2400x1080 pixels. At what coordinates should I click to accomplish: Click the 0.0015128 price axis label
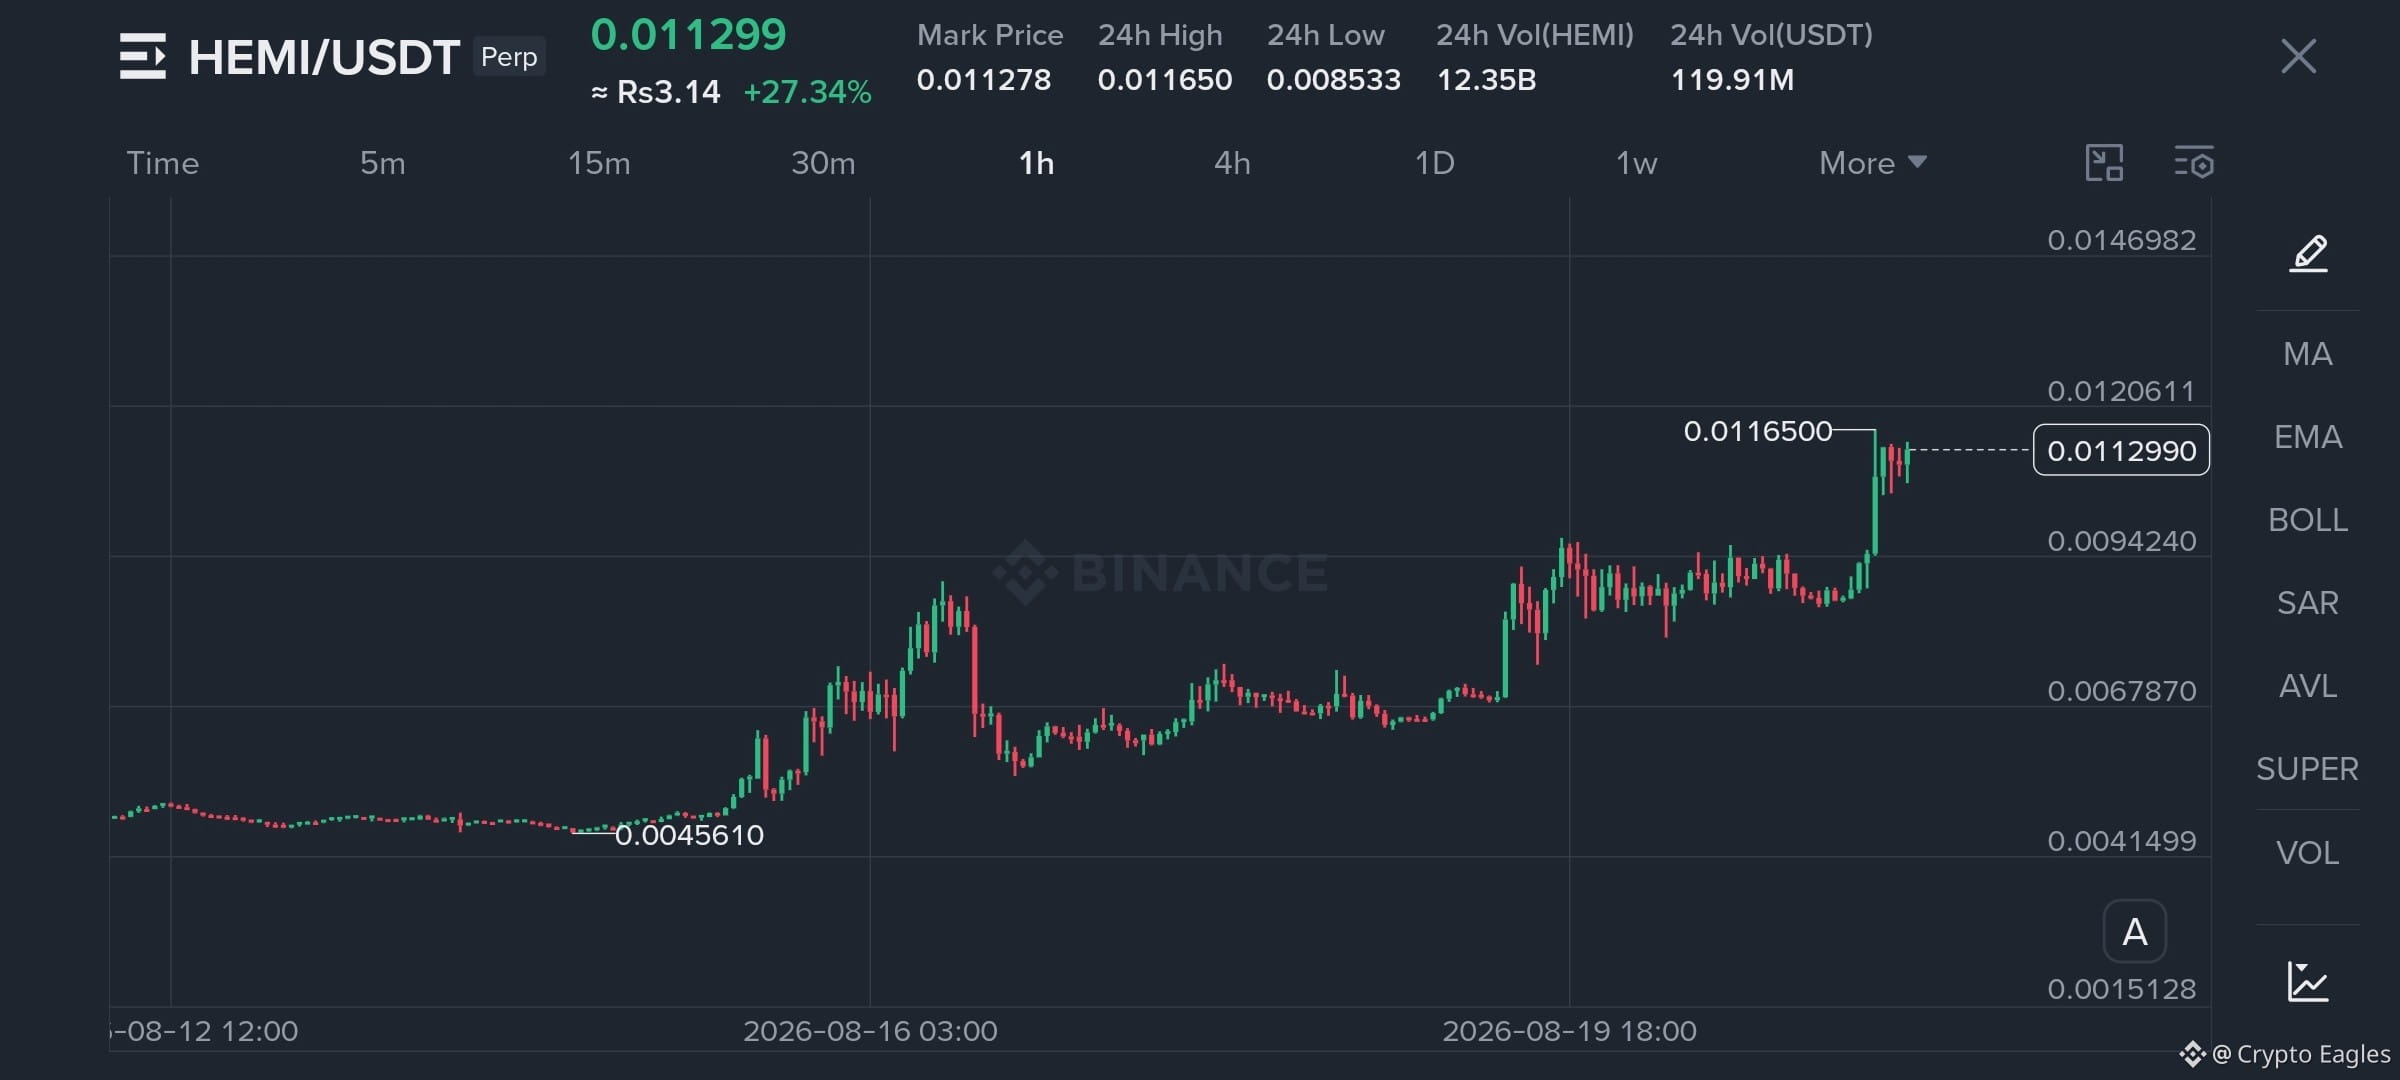(2122, 989)
